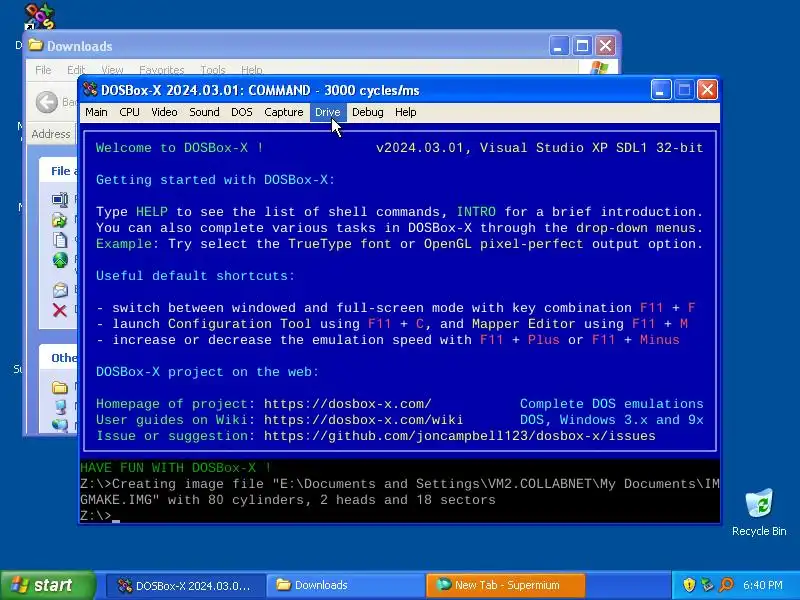Click the https://dosbox-x.com/ homepage URL
The image size is (800, 600).
(x=347, y=404)
